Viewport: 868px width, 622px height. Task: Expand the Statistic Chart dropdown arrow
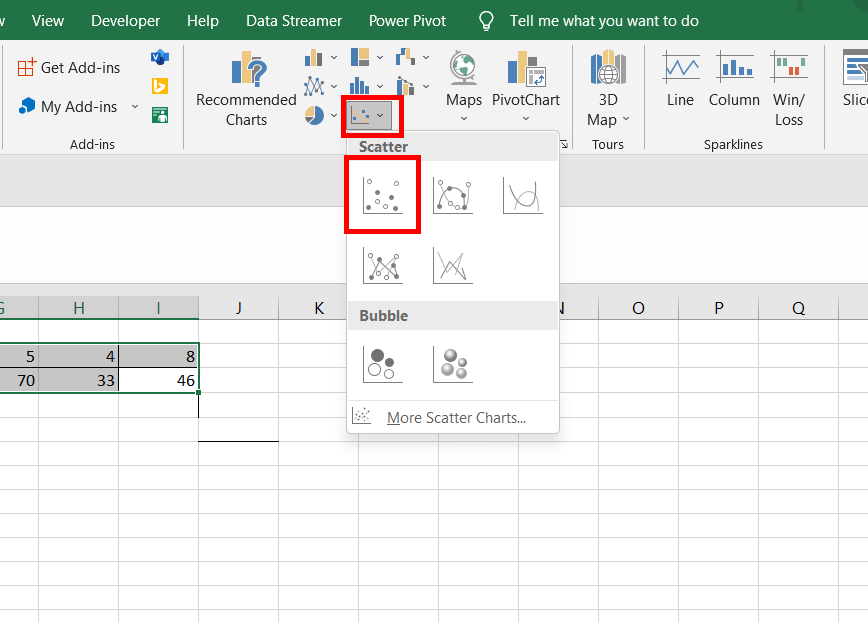click(x=380, y=86)
